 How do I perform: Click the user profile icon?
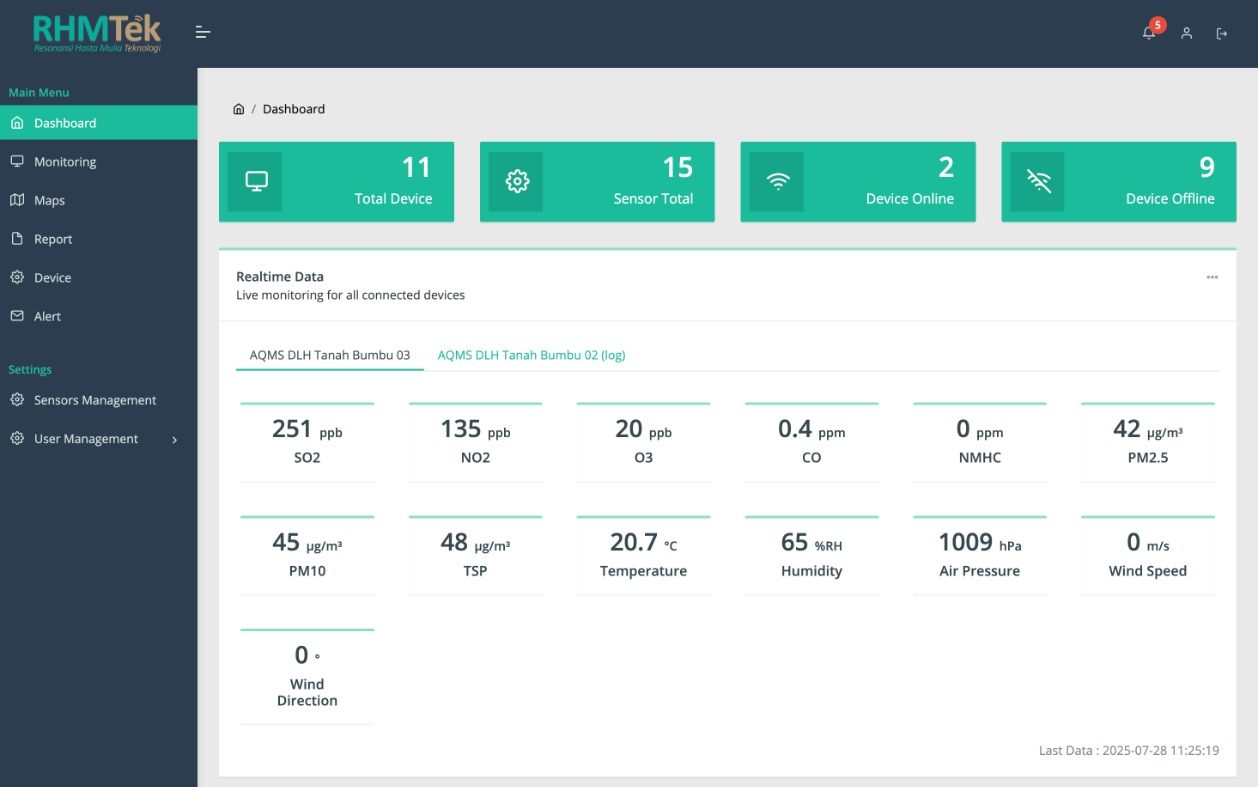(1186, 32)
